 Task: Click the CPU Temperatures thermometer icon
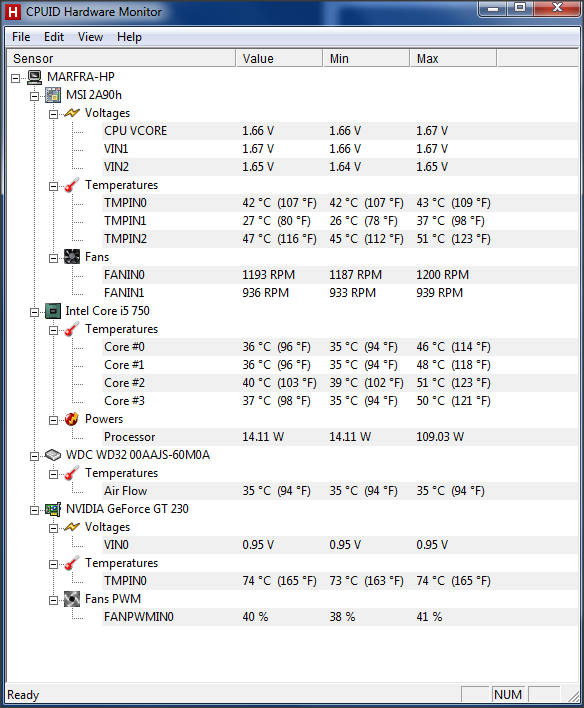point(72,329)
